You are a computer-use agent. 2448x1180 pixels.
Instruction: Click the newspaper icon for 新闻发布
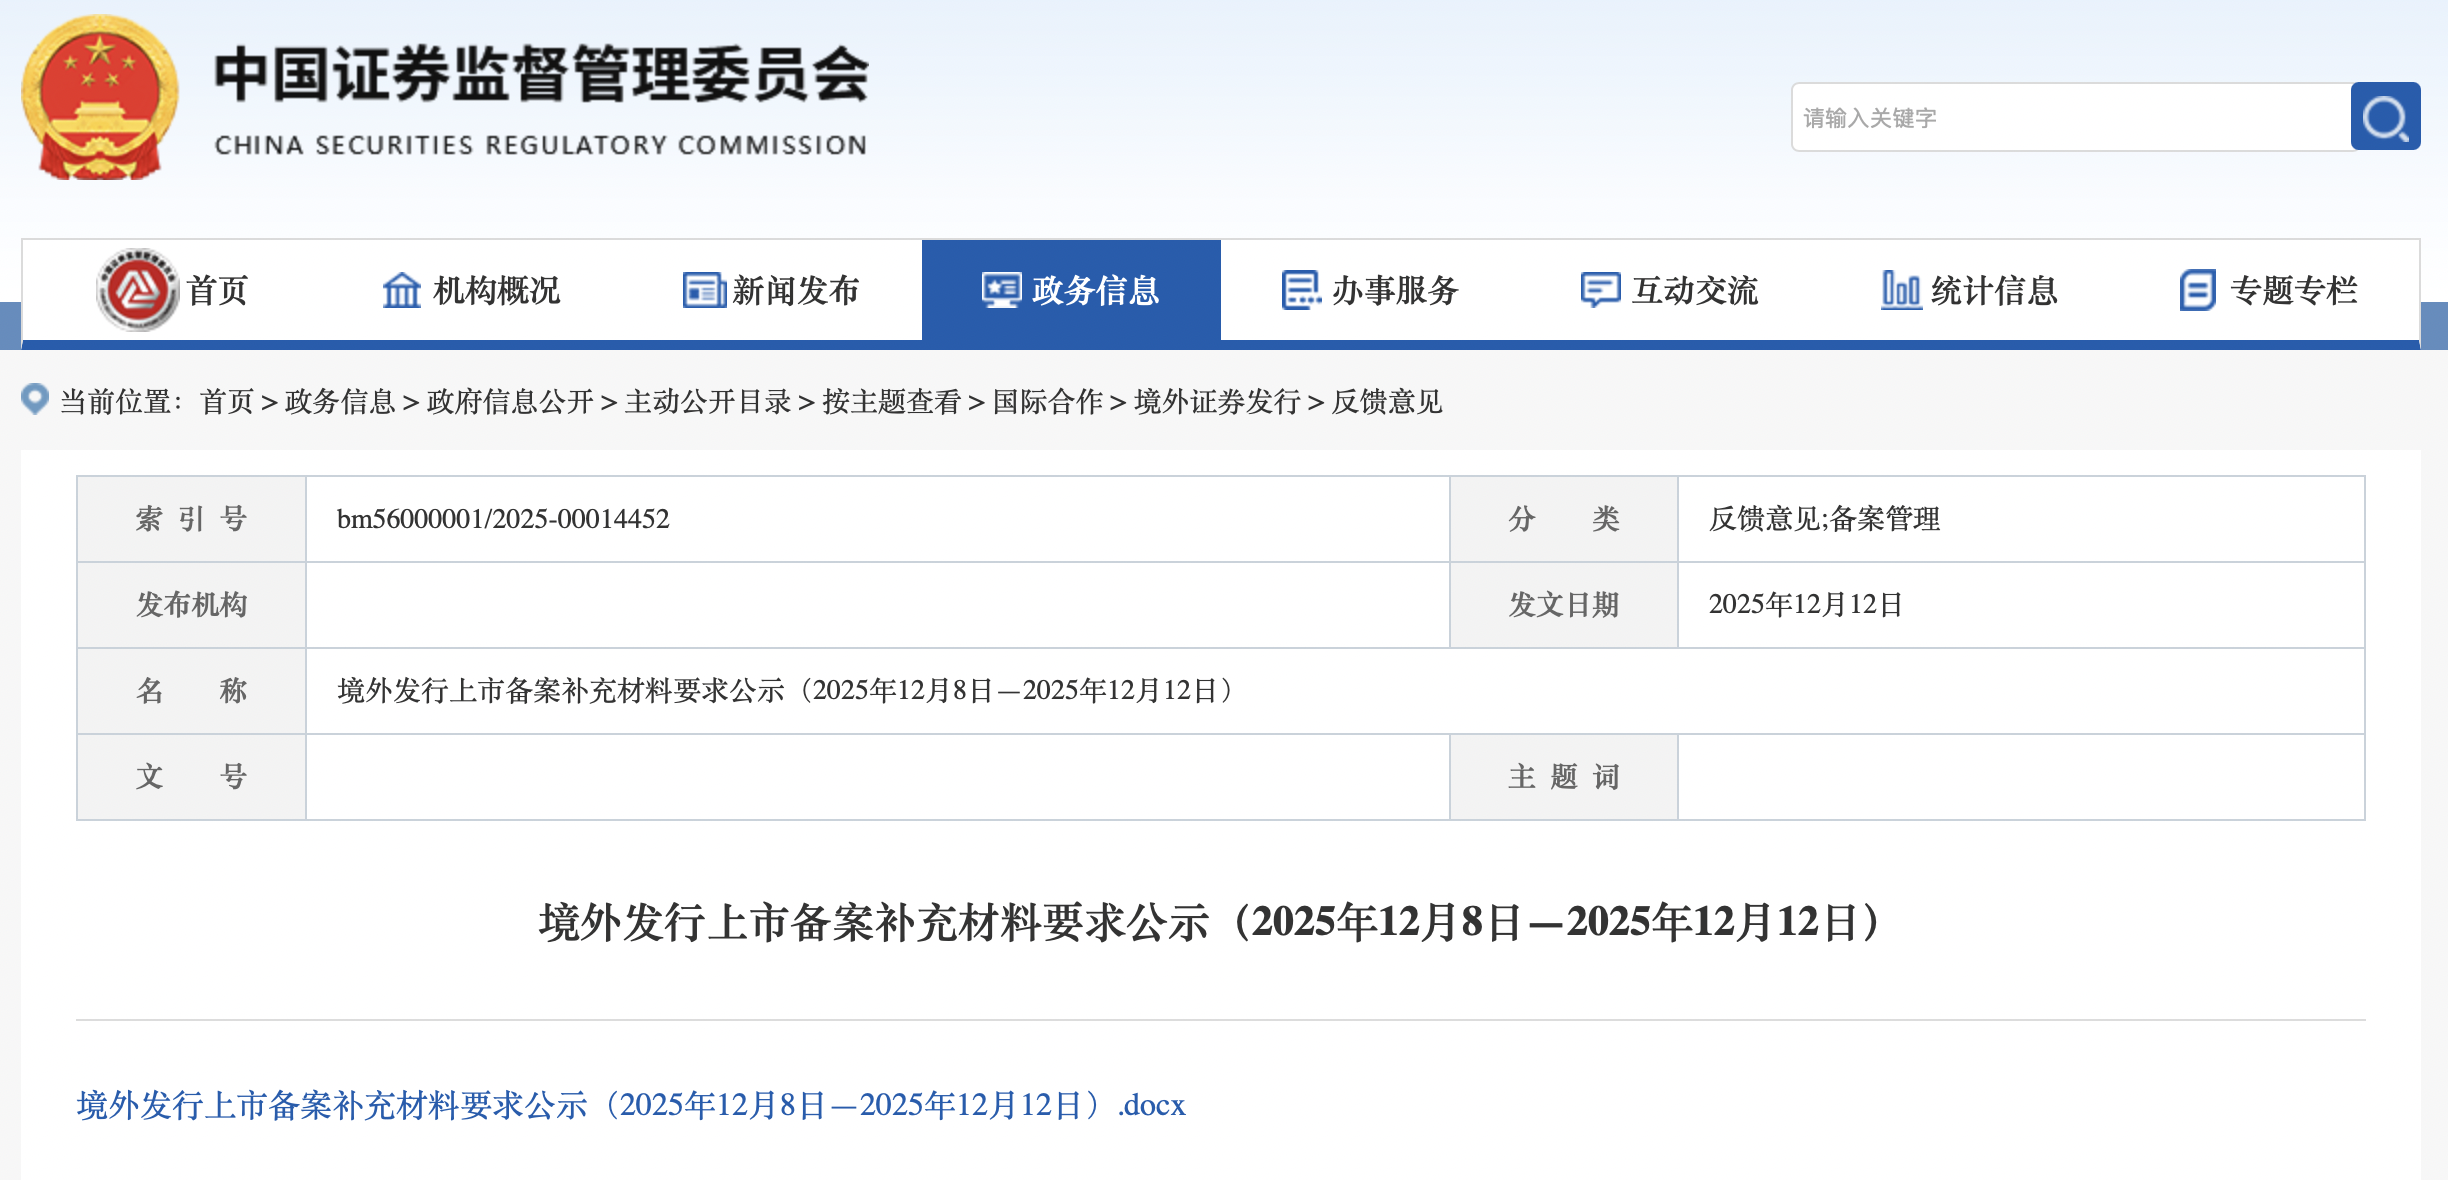(x=704, y=290)
